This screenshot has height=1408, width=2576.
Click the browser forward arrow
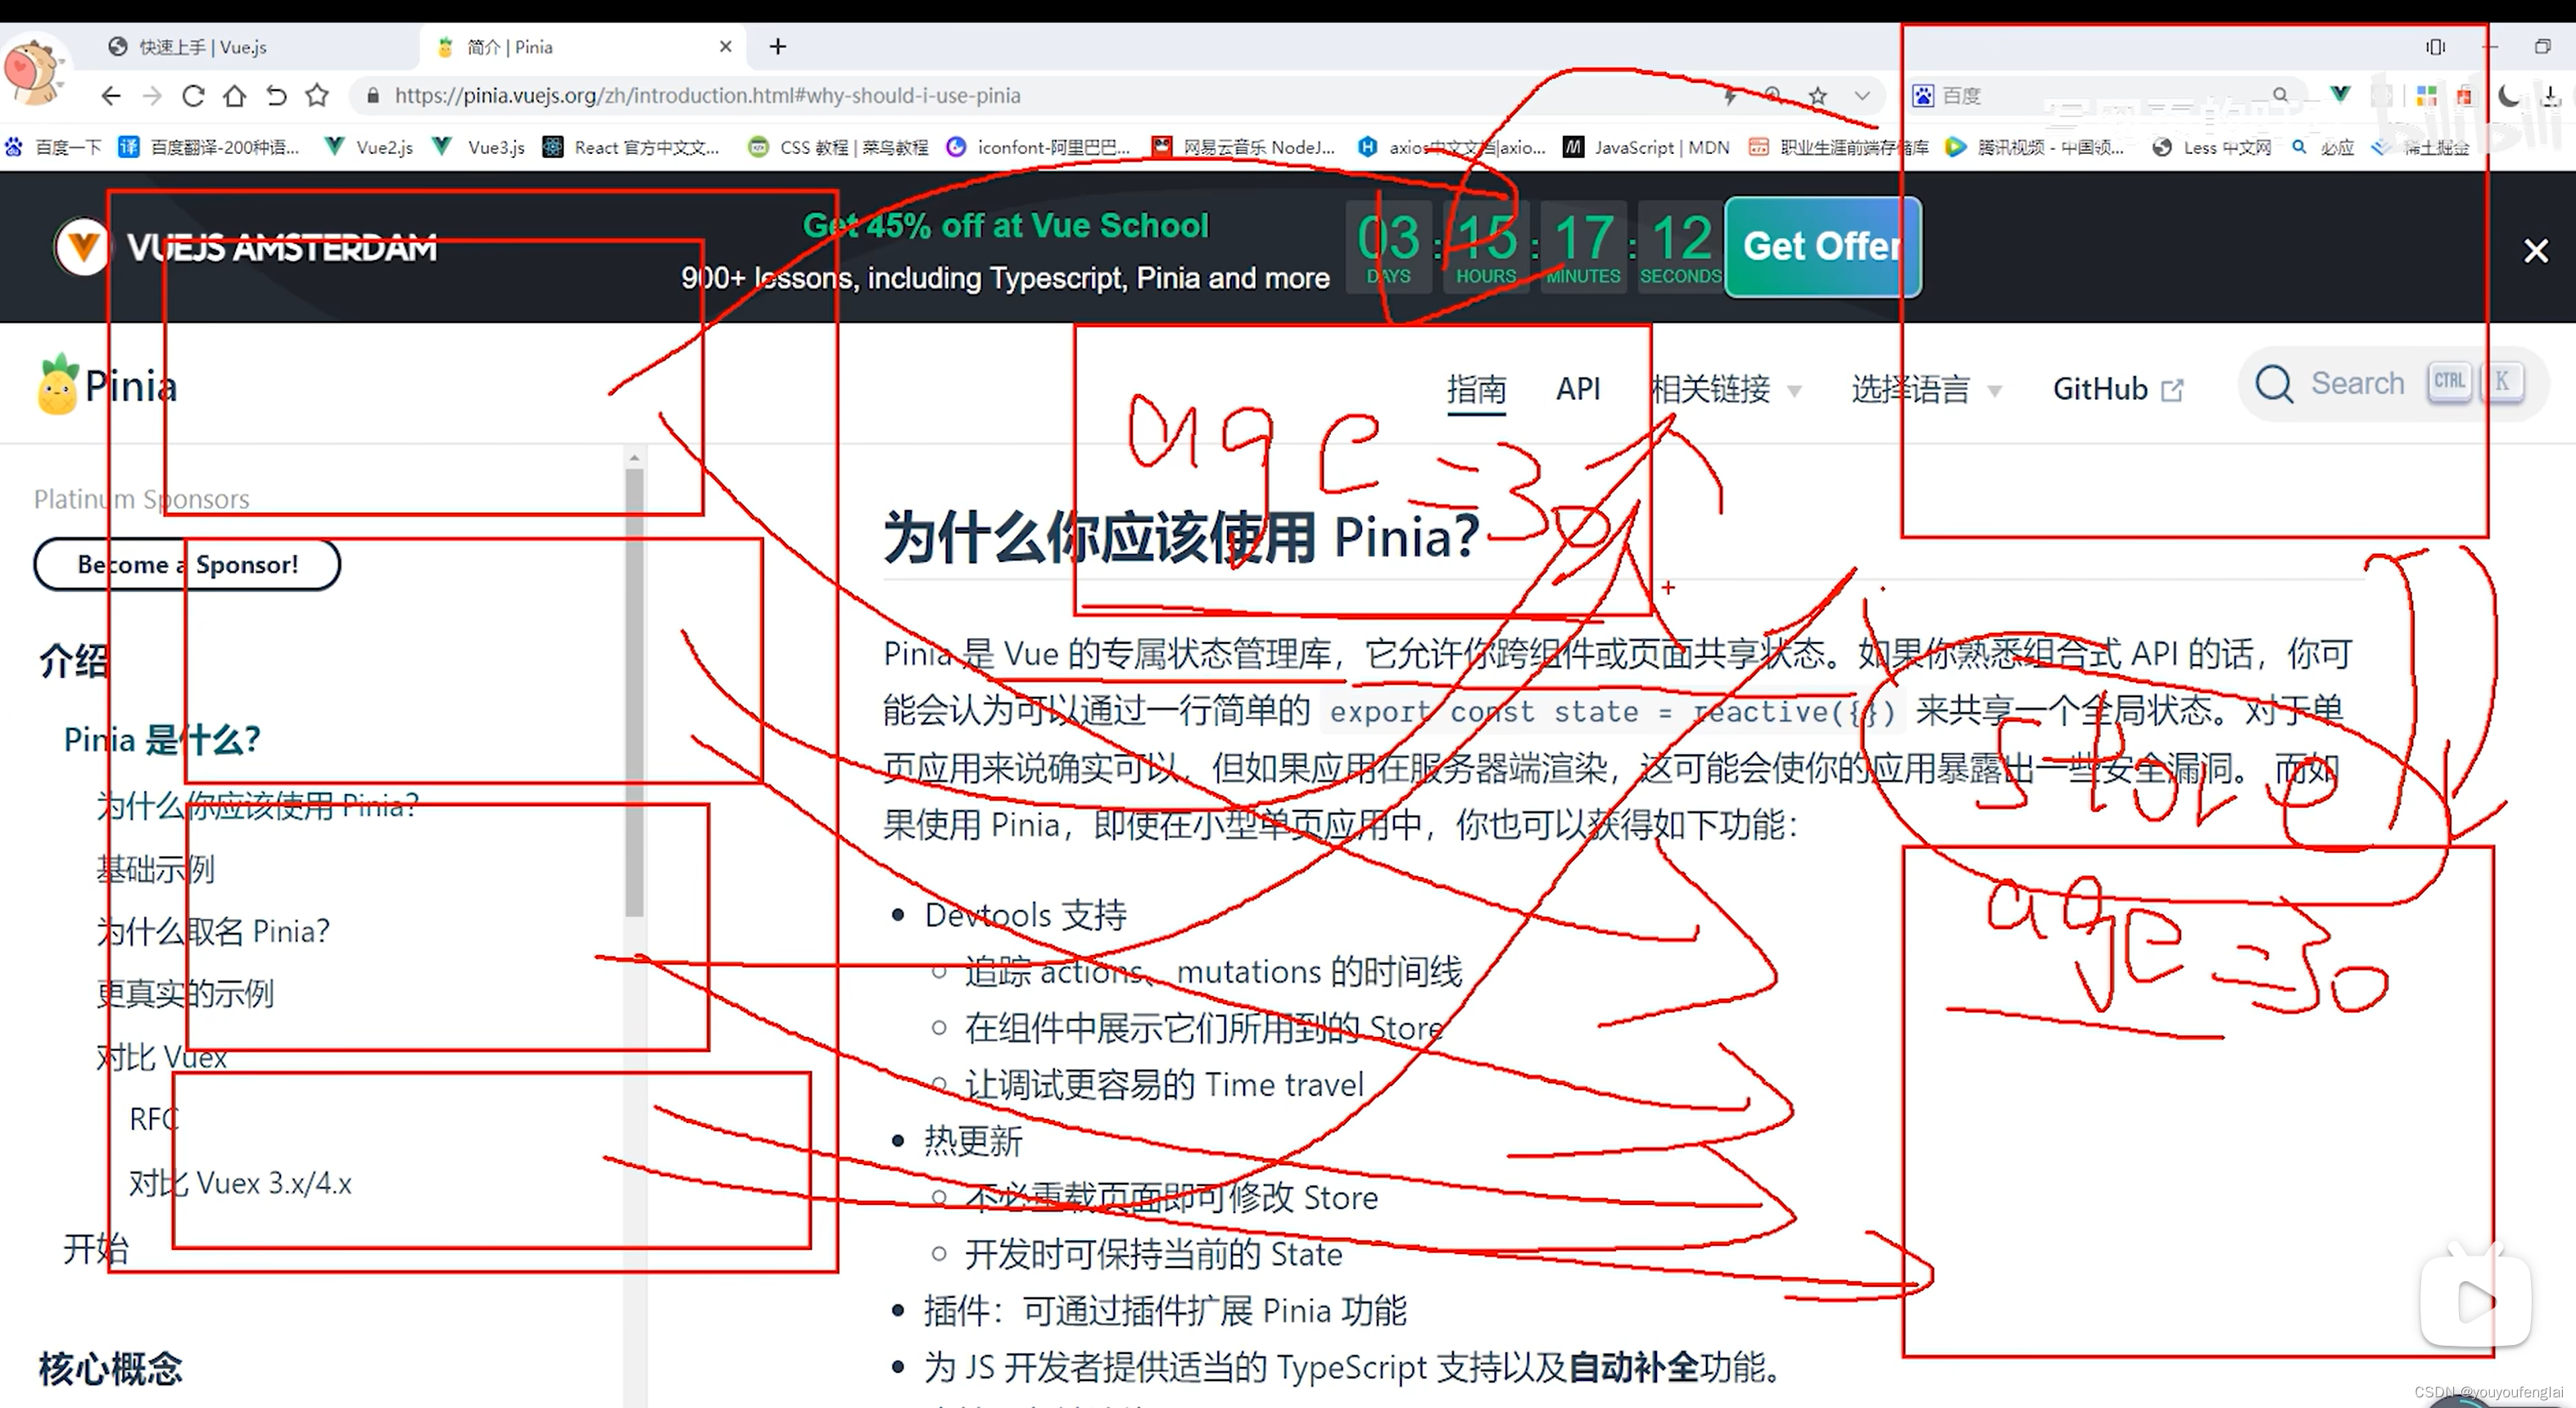tap(152, 96)
